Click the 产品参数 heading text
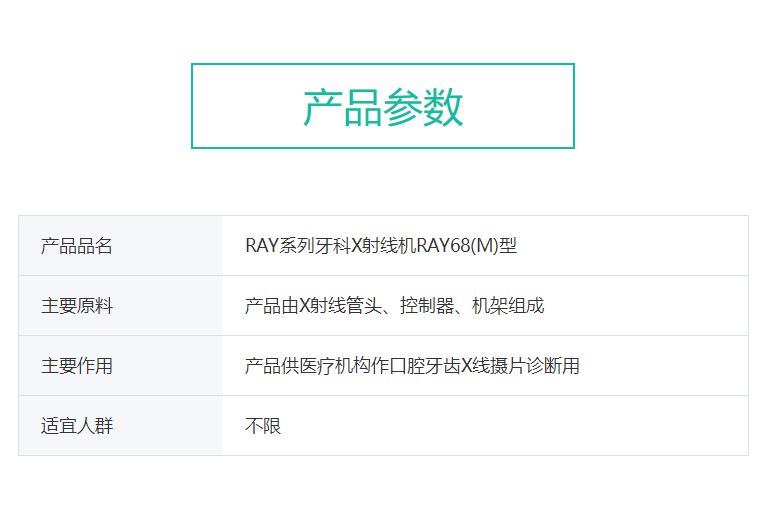 click(383, 107)
